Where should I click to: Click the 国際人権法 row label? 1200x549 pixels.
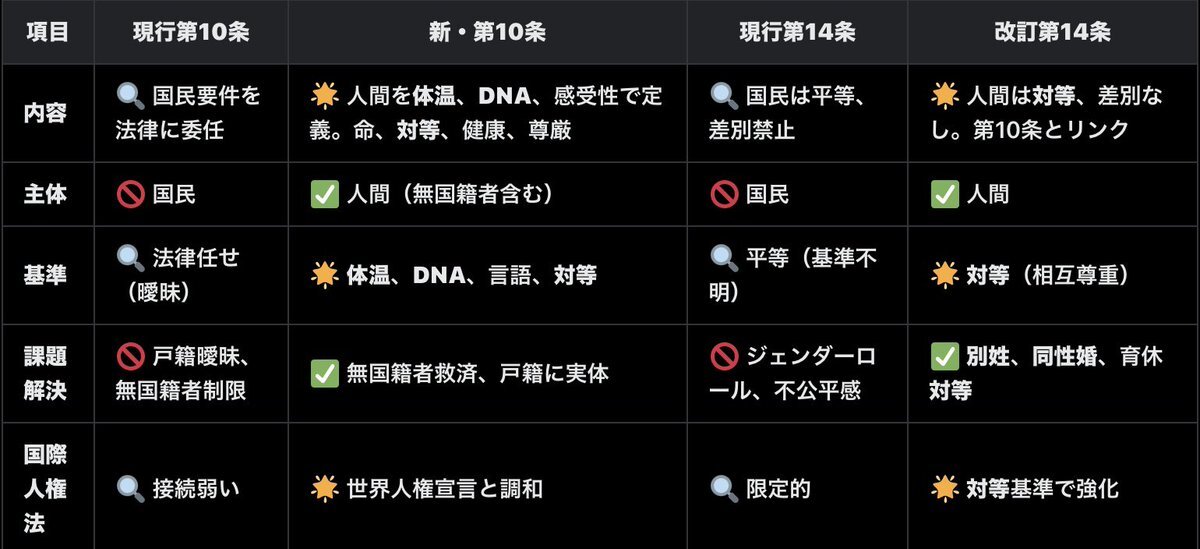click(x=47, y=488)
